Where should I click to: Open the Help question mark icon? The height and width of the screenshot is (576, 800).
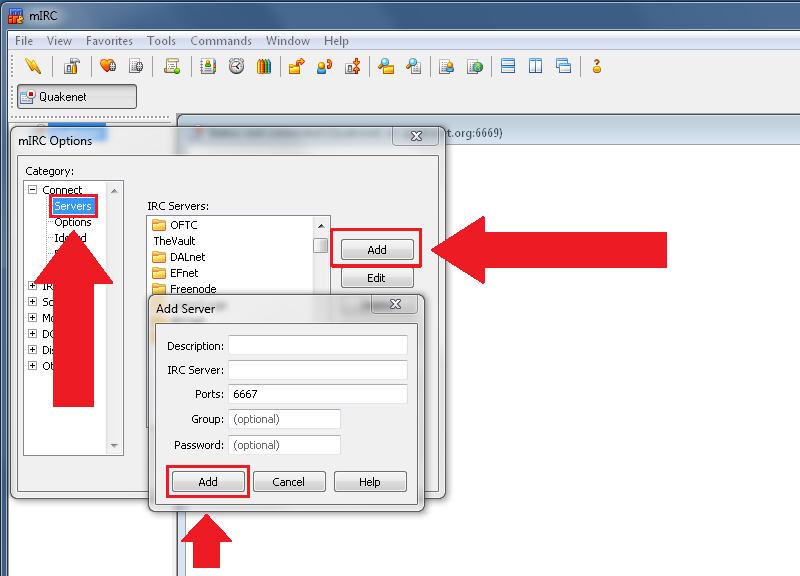pos(597,67)
